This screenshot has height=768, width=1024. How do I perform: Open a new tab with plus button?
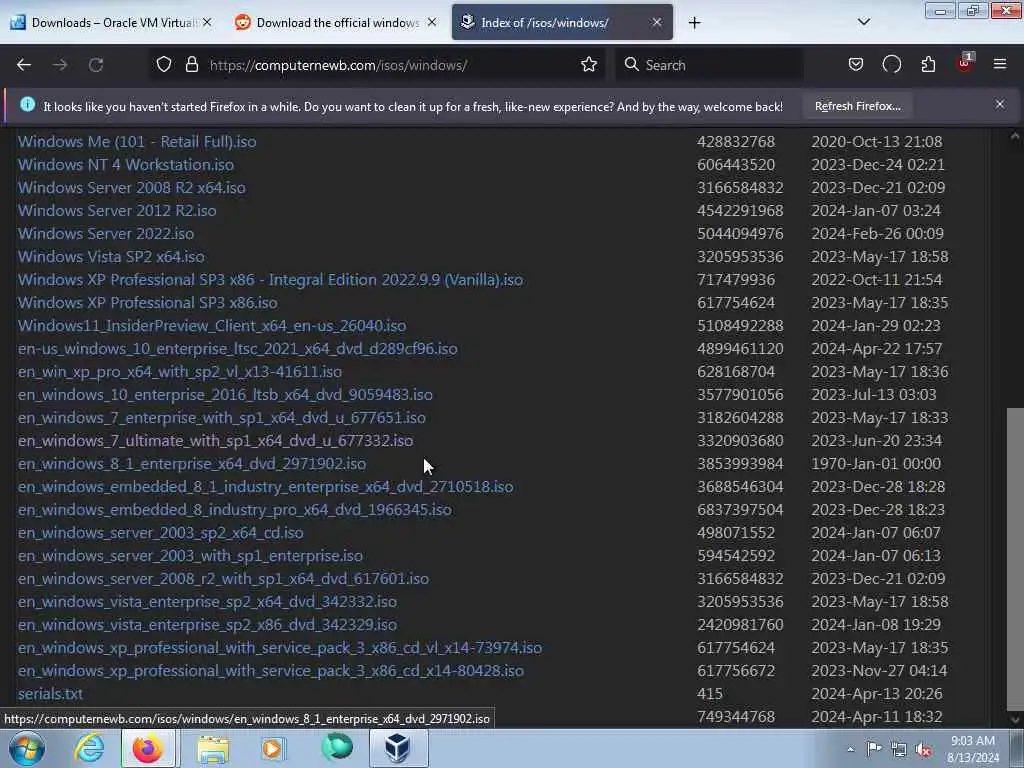(694, 23)
